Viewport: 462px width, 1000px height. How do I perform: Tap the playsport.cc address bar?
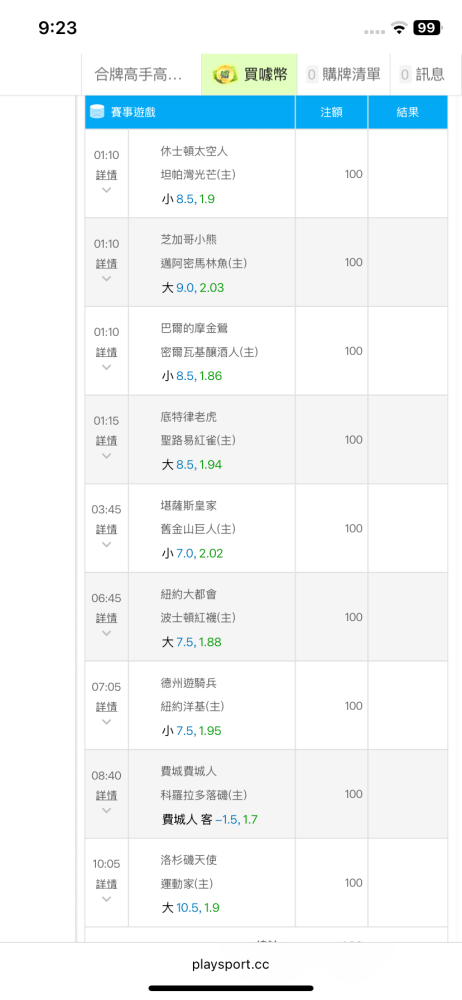coord(231,965)
